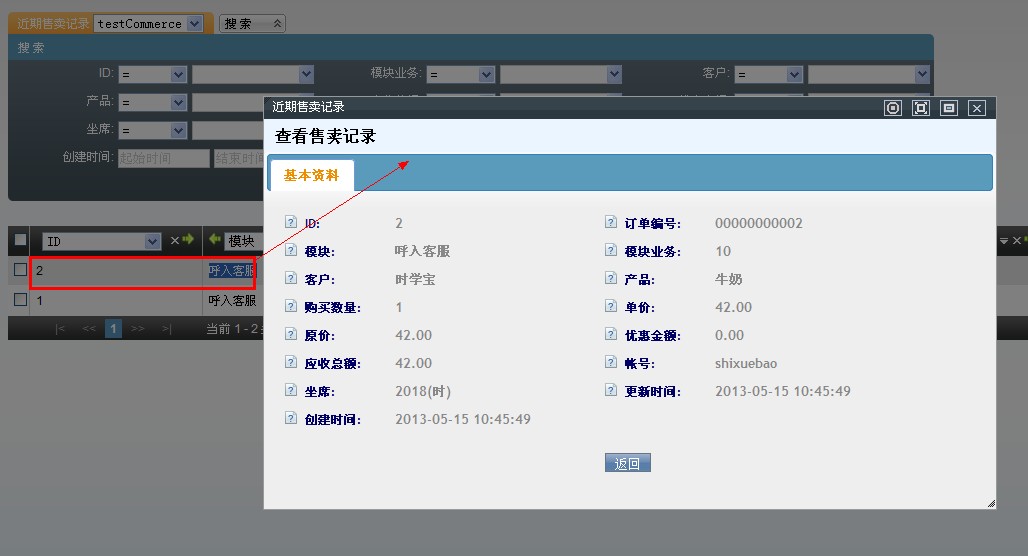Viewport: 1028px width, 556px height.
Task: Click the help icon next to 客户 field
Action: coord(291,279)
